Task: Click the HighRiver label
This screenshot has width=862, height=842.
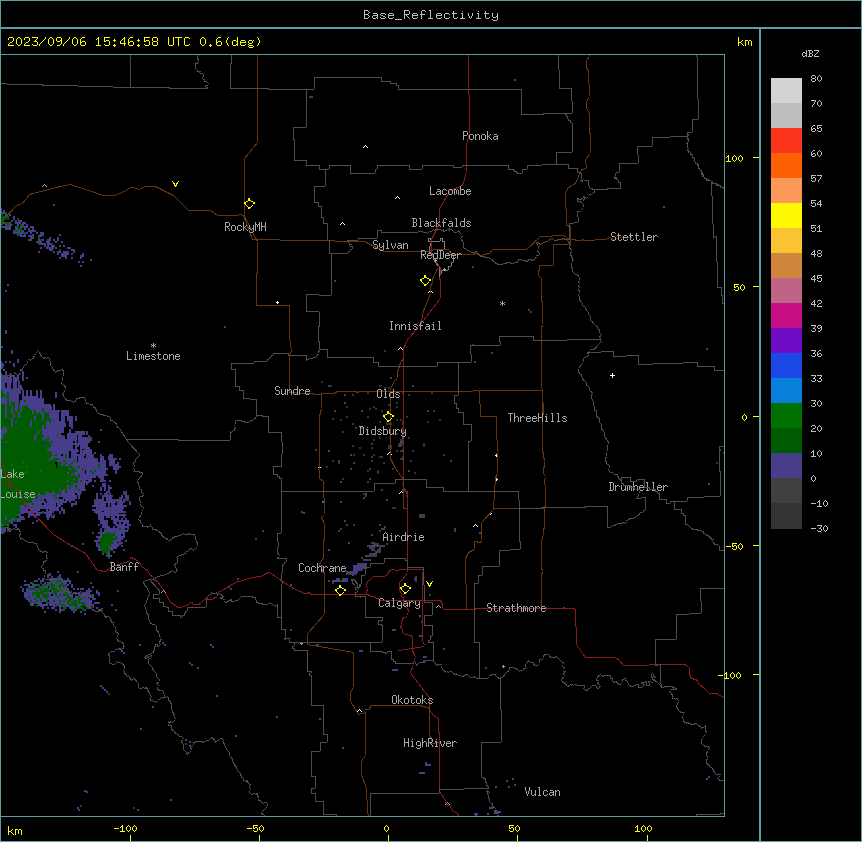Action: (x=430, y=743)
